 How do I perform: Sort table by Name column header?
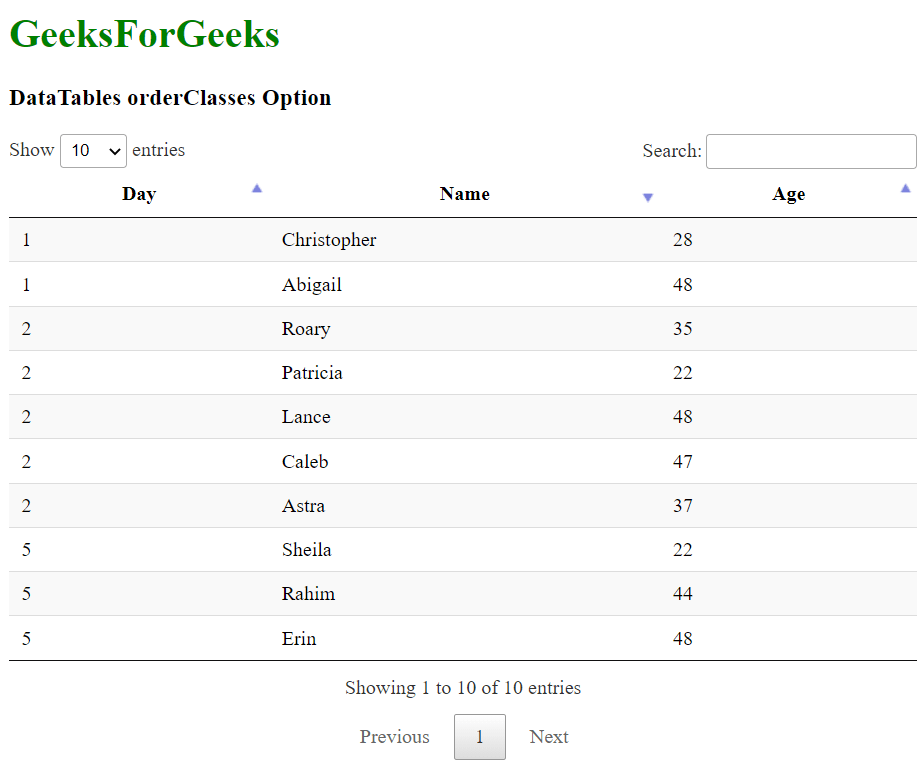coord(465,194)
